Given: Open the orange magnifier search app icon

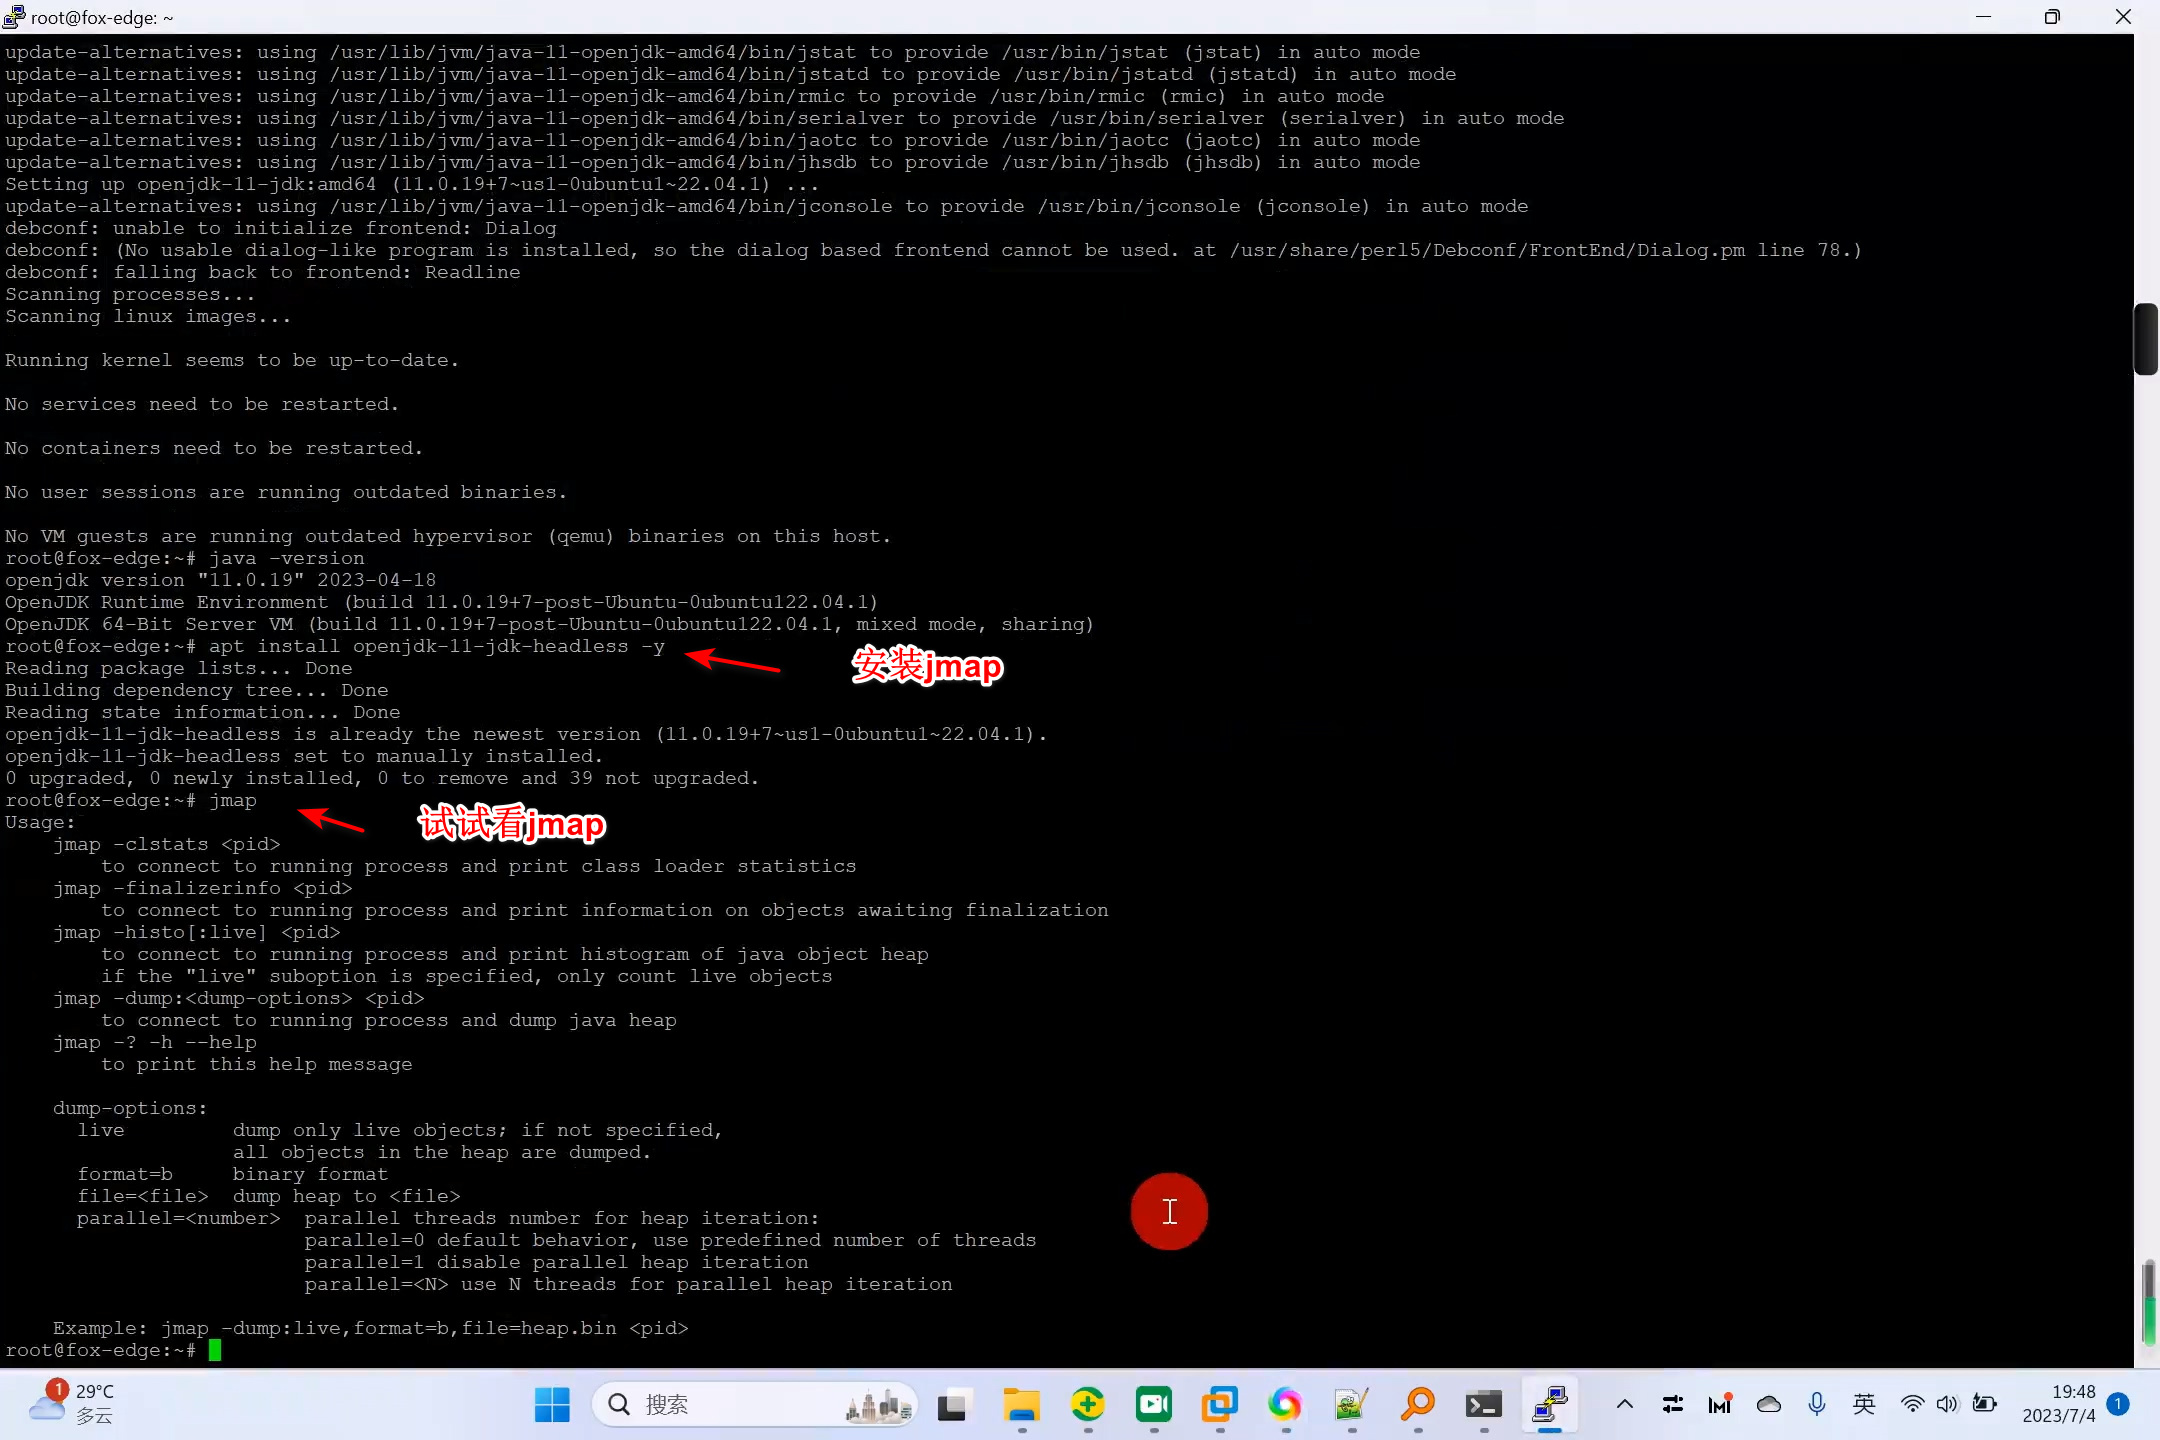Looking at the screenshot, I should [x=1417, y=1405].
